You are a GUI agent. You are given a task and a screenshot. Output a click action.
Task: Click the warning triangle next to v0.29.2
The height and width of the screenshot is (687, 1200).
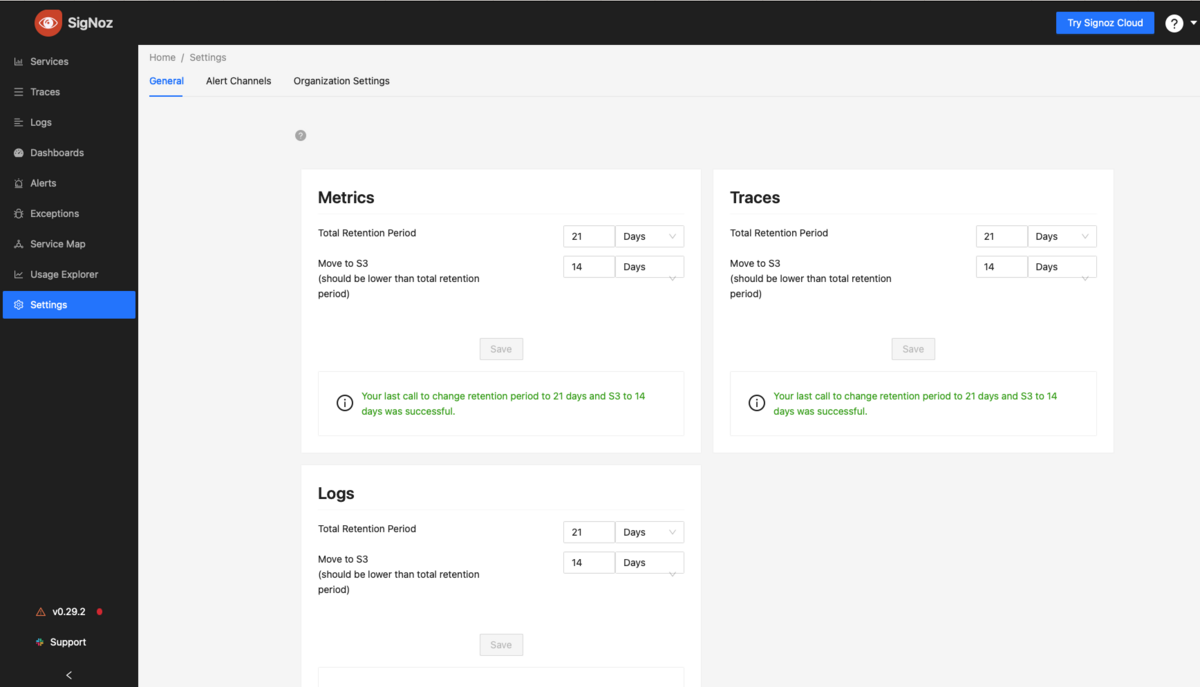(41, 612)
